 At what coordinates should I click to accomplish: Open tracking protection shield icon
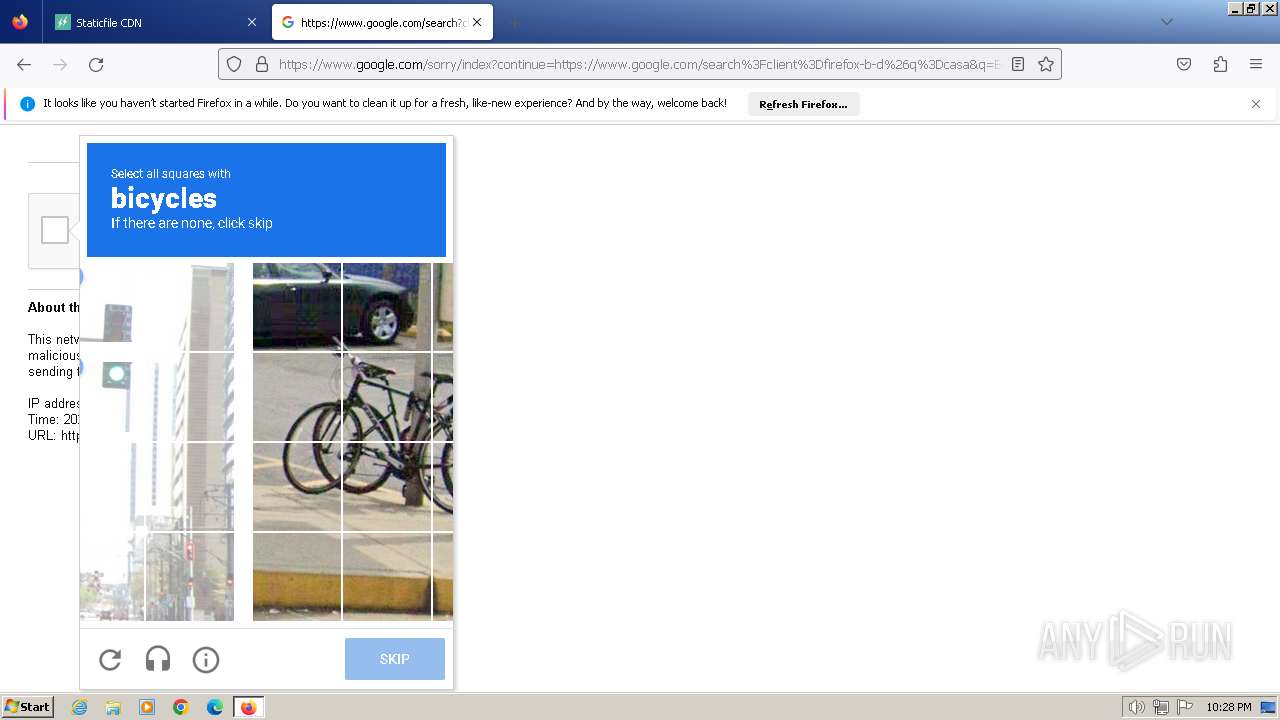click(234, 64)
